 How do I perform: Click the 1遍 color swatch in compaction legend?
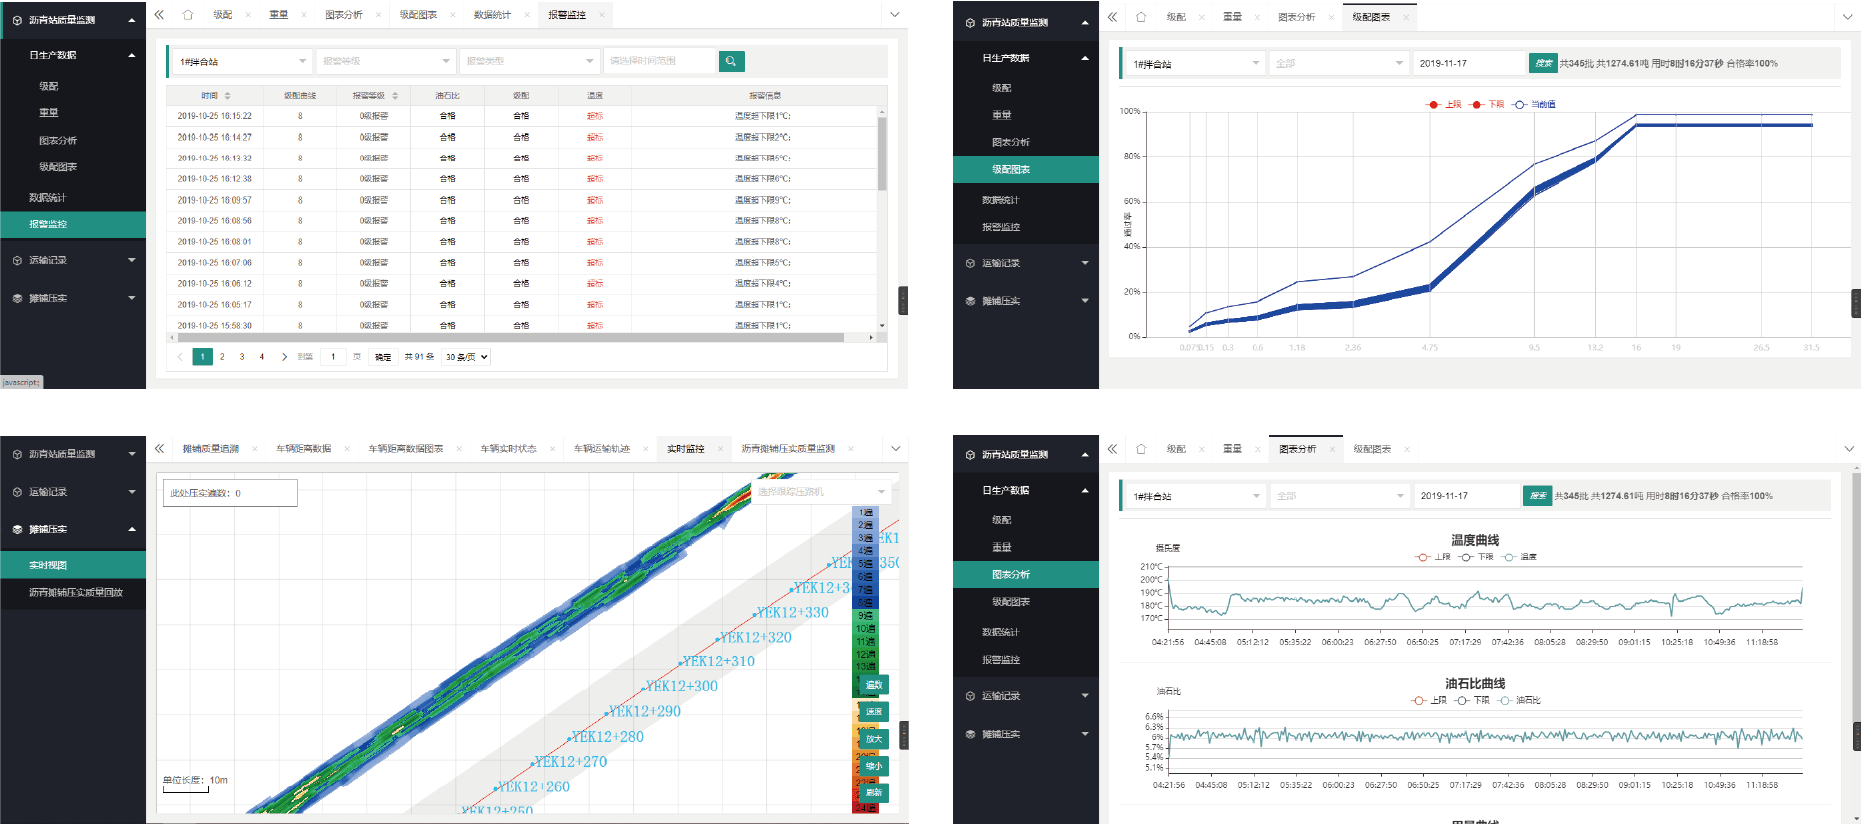coord(865,513)
